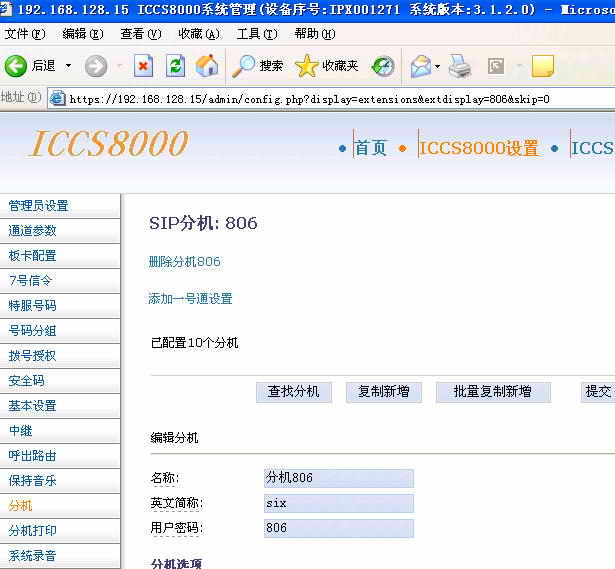
Task: Click the Stop loading icon
Action: click(x=144, y=66)
